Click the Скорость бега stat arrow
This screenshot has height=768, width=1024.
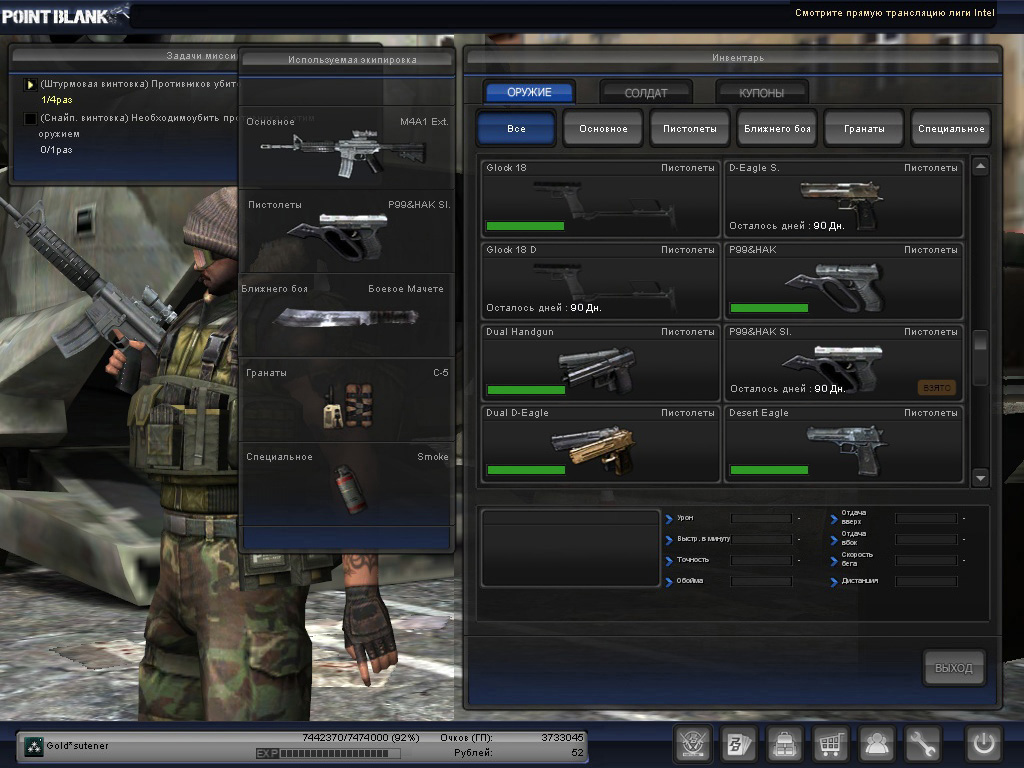tap(833, 561)
